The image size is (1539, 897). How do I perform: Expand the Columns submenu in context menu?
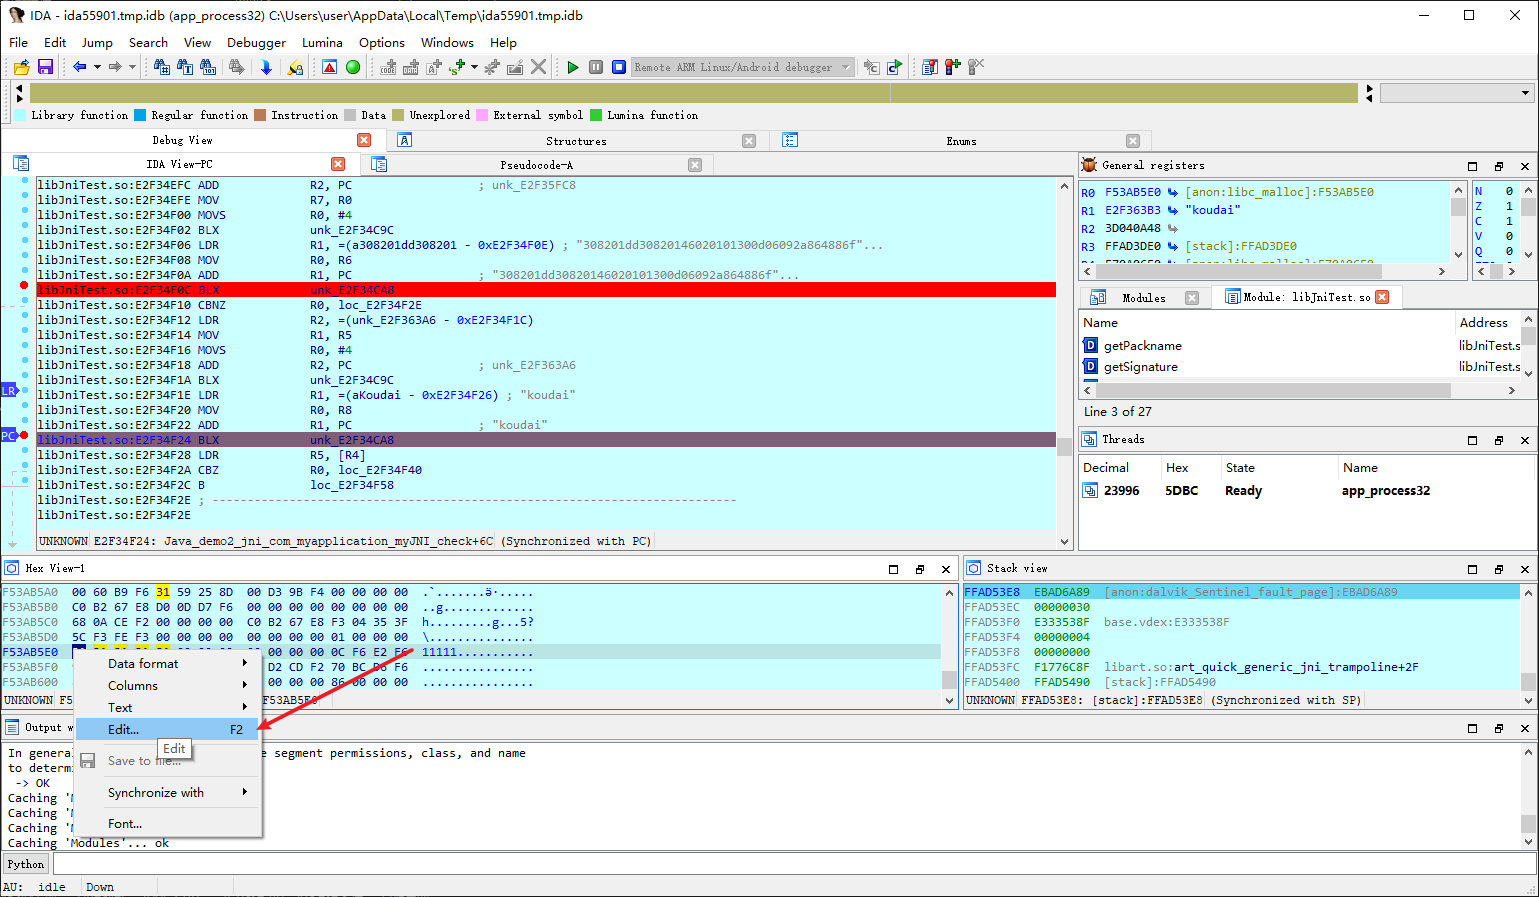(x=168, y=685)
